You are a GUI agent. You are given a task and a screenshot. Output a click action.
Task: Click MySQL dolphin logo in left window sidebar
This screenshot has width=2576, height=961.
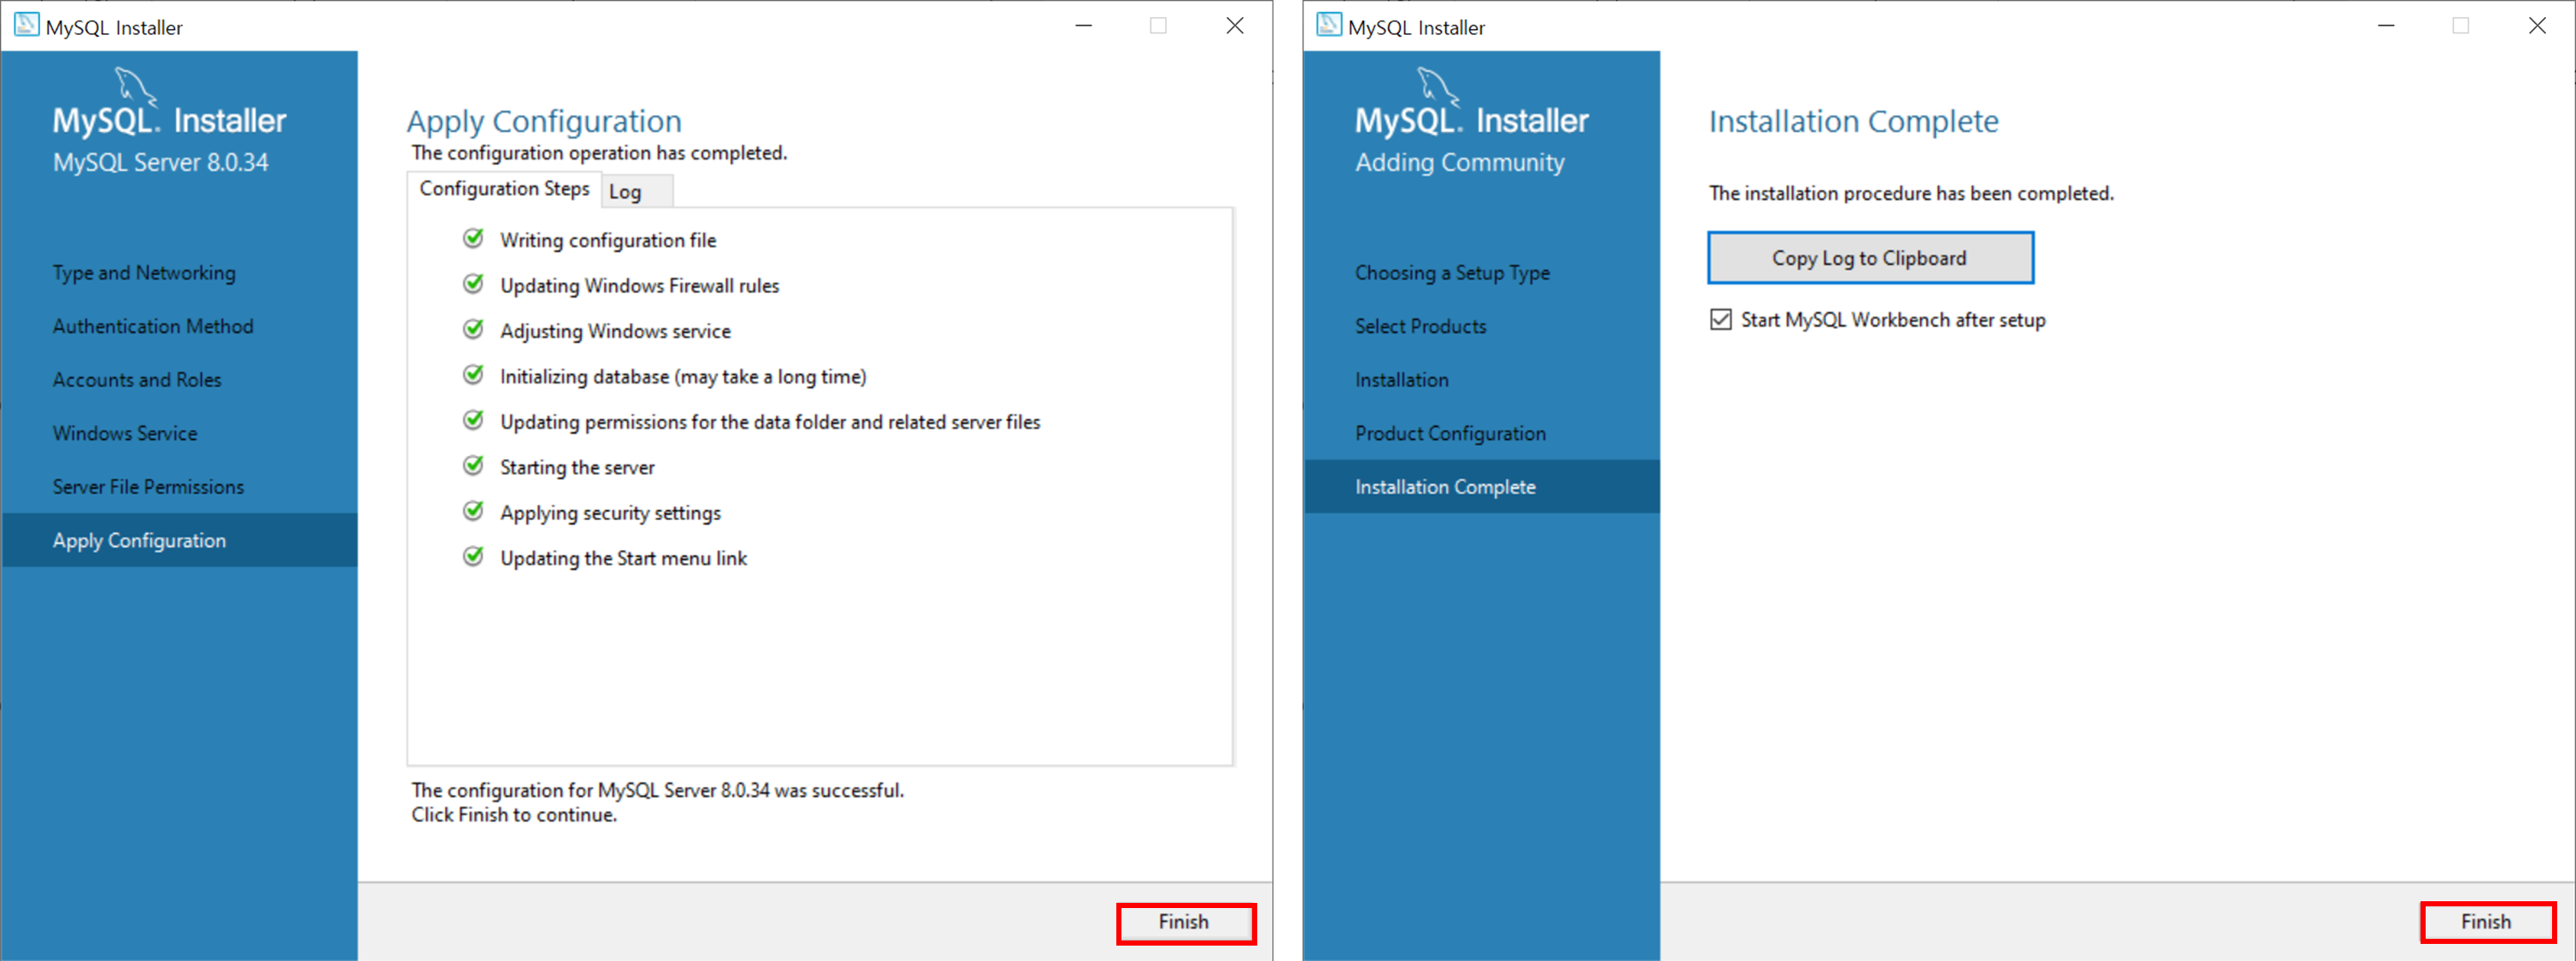[x=135, y=86]
